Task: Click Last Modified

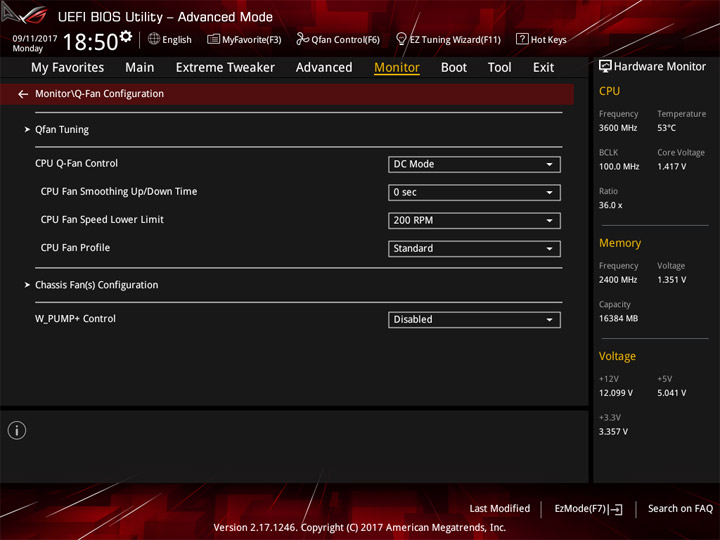Action: [500, 508]
